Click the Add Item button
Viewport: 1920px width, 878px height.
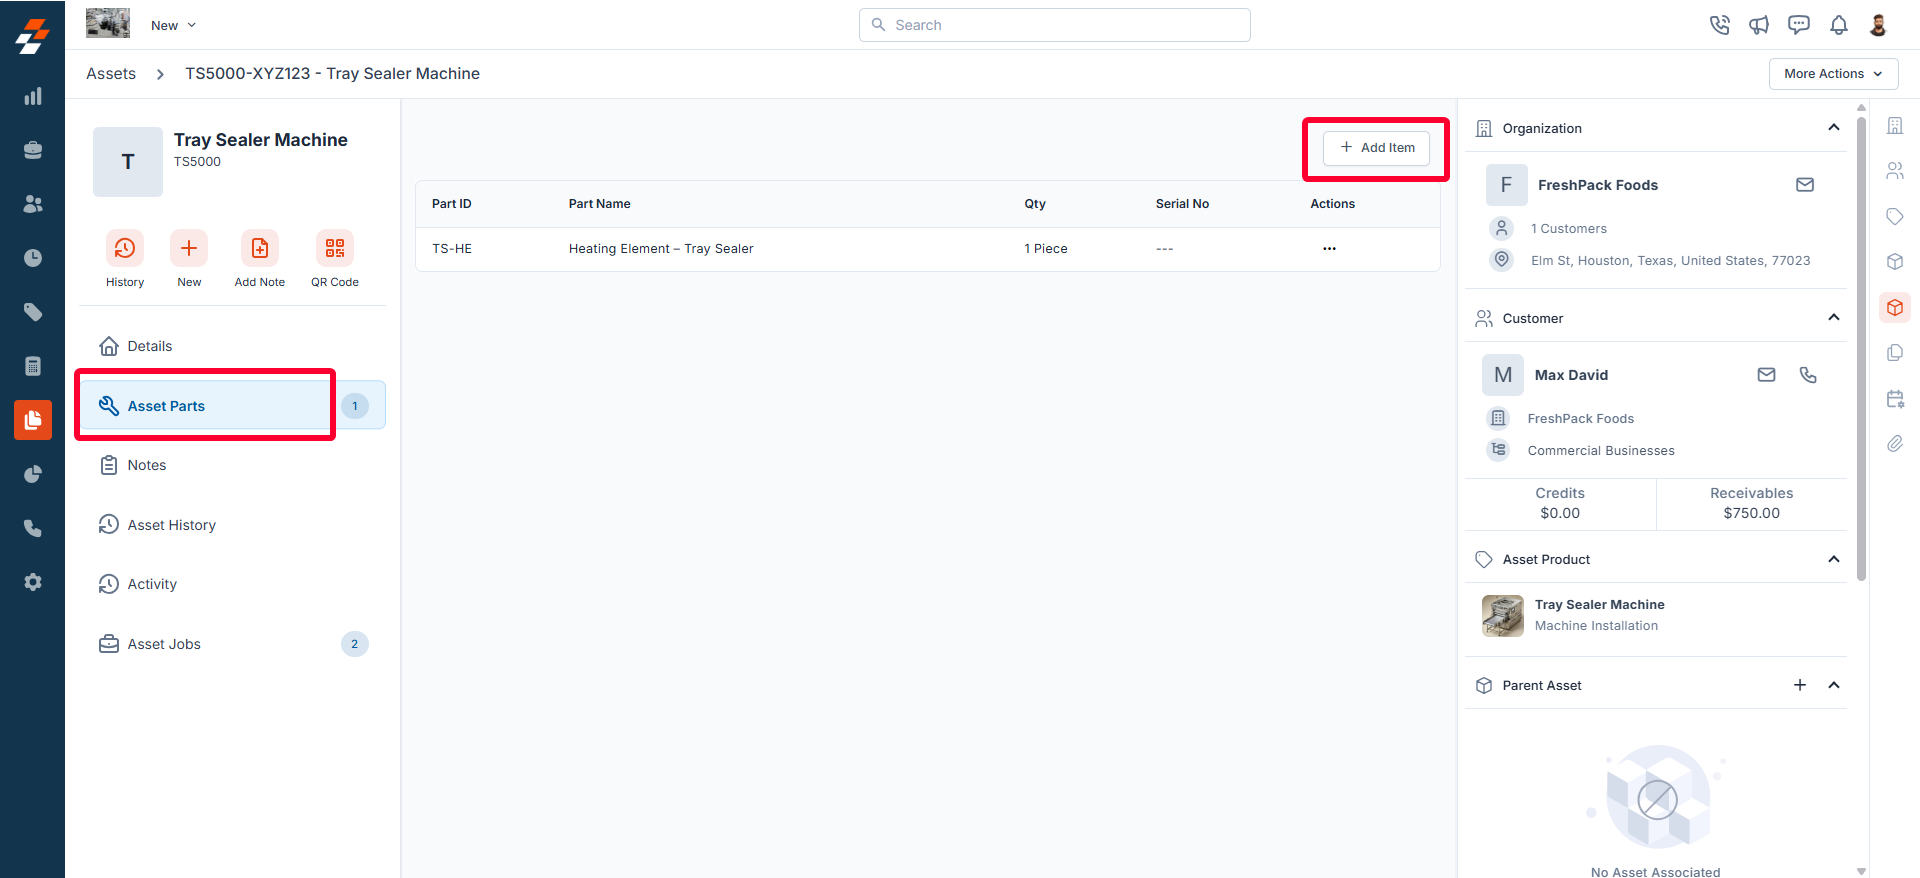[x=1376, y=148]
